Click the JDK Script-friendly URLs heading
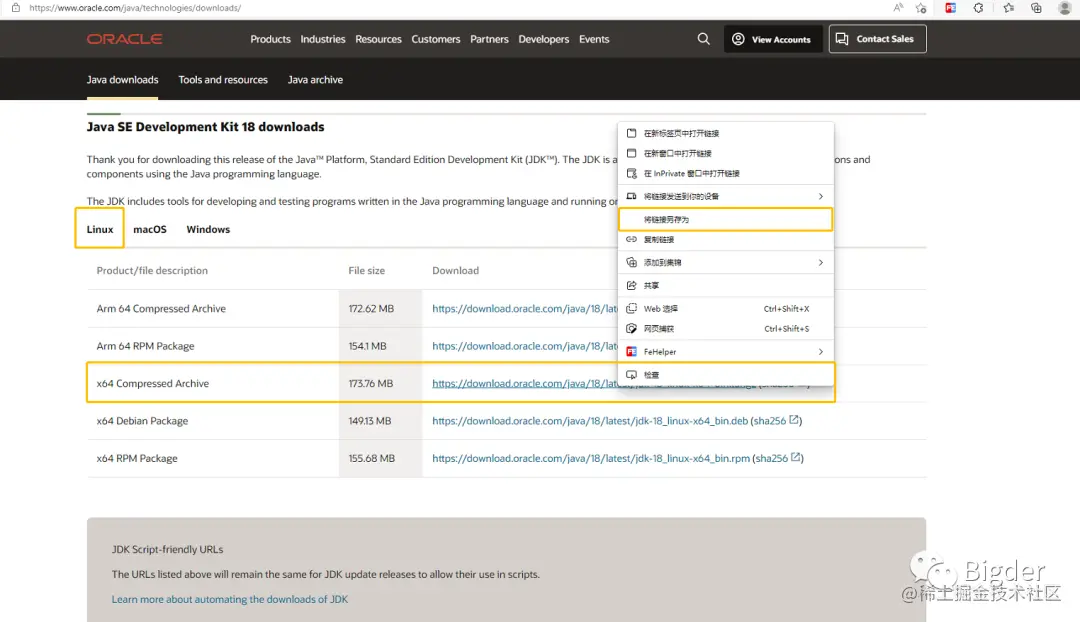Image resolution: width=1080 pixels, height=622 pixels. pyautogui.click(x=167, y=550)
